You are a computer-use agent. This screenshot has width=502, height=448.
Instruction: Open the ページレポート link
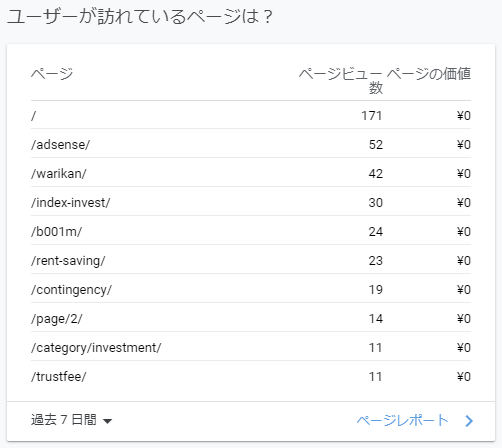pyautogui.click(x=402, y=420)
